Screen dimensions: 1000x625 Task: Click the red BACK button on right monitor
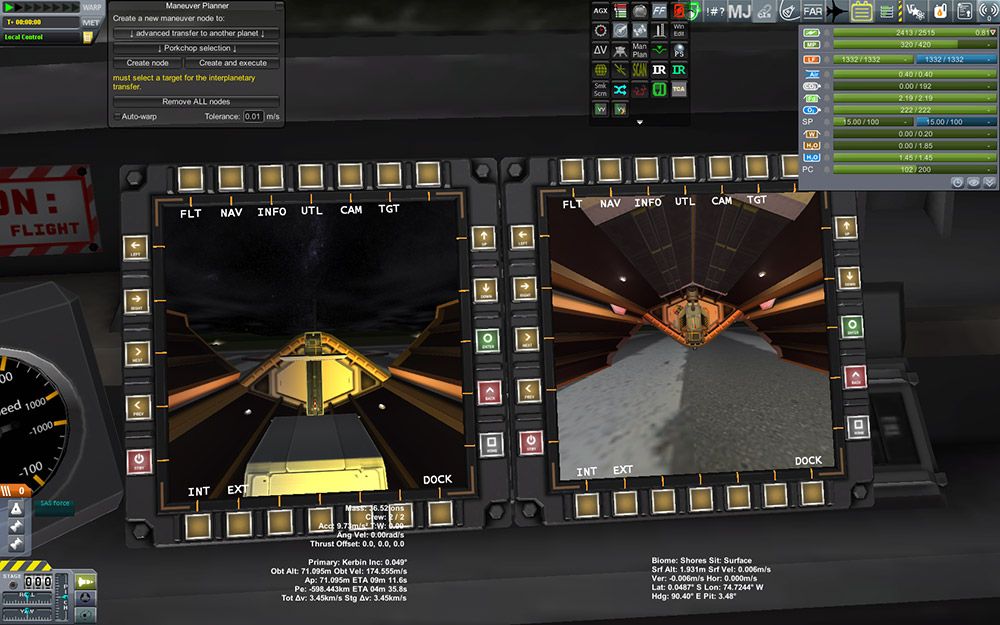tap(855, 376)
